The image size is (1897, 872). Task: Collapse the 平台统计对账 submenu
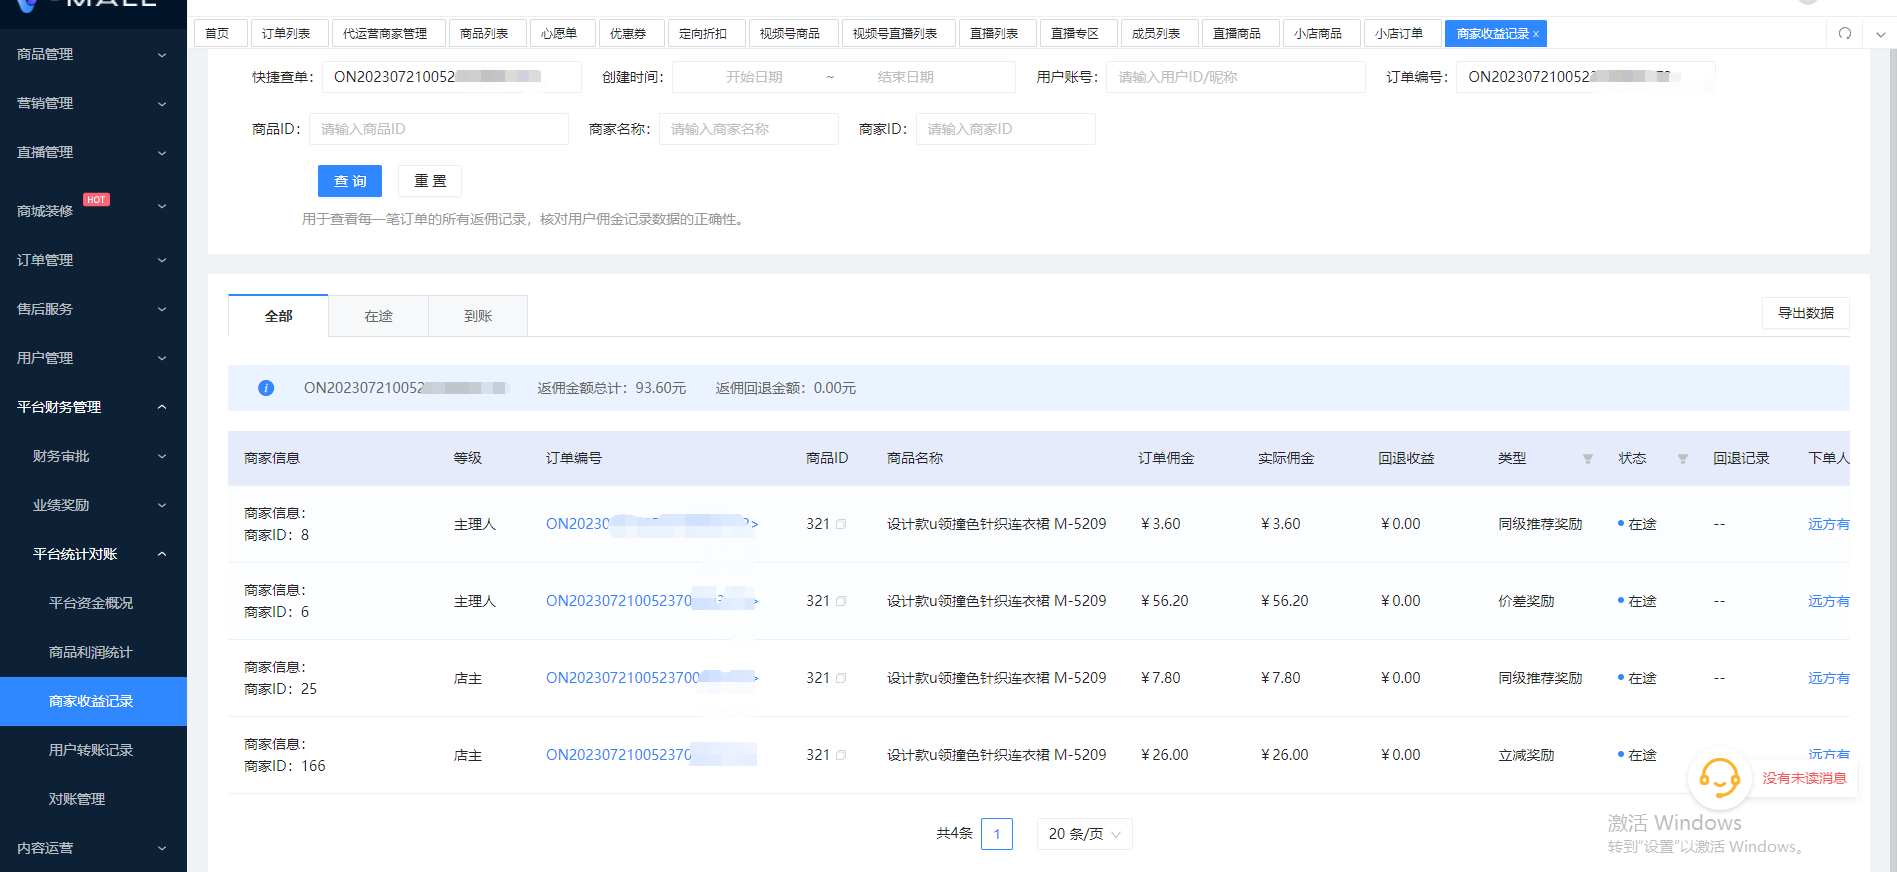click(x=93, y=554)
